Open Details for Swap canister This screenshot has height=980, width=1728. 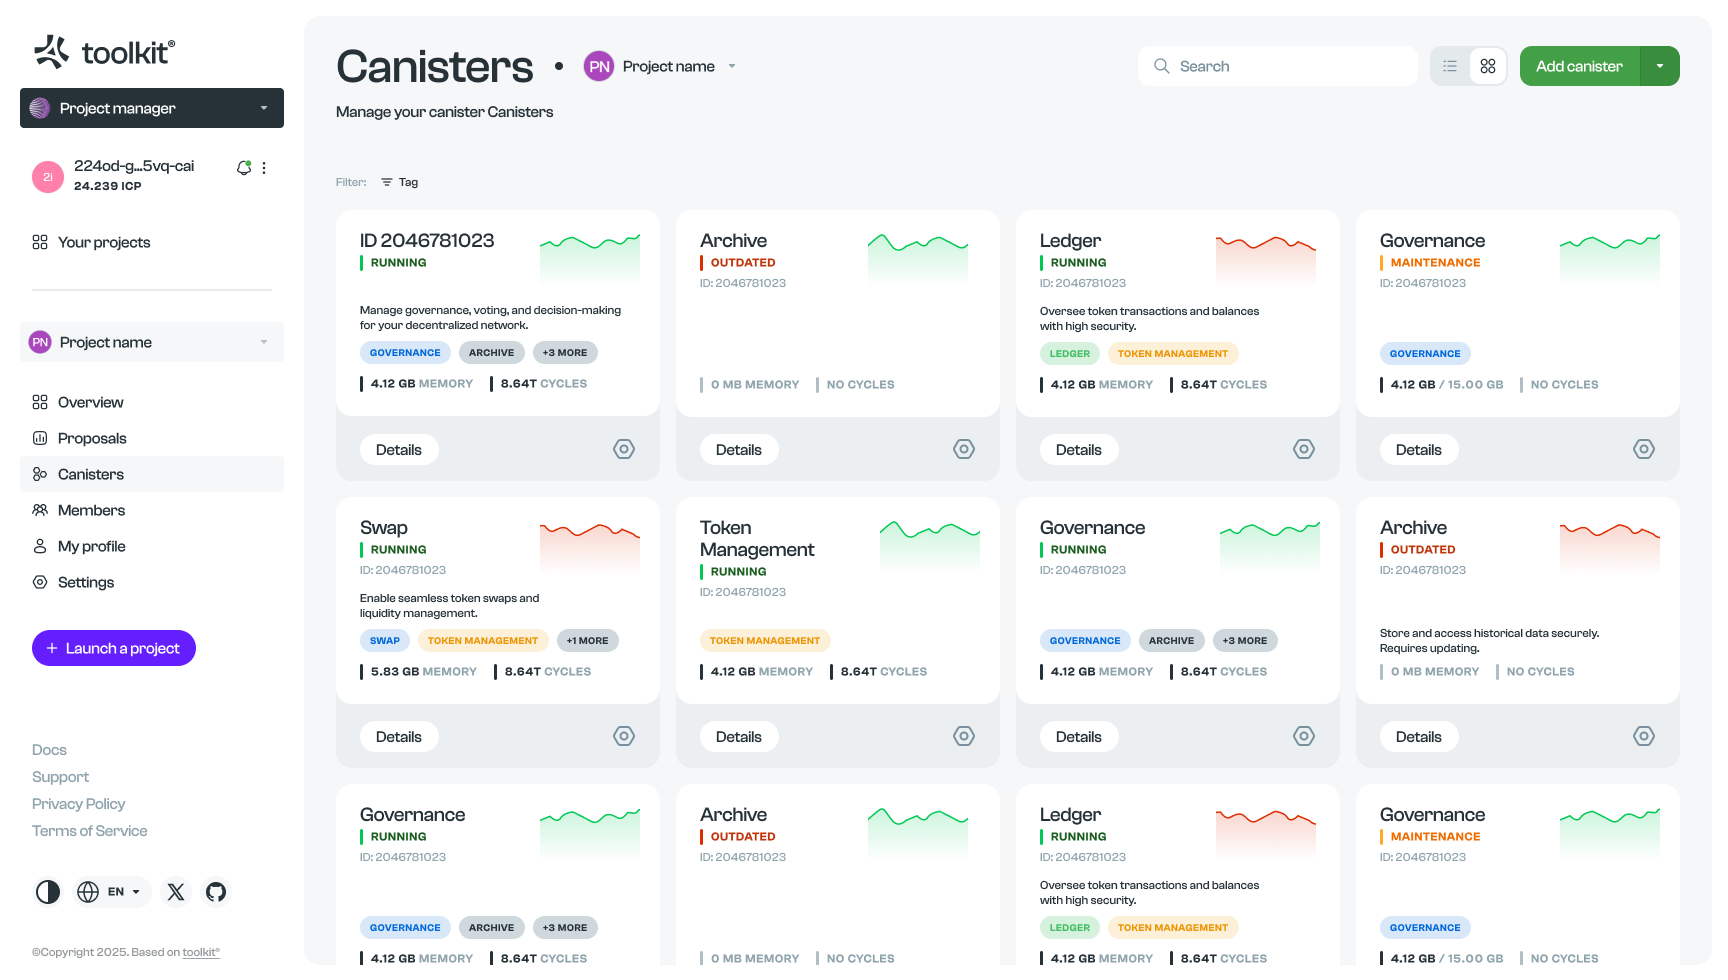click(x=399, y=737)
